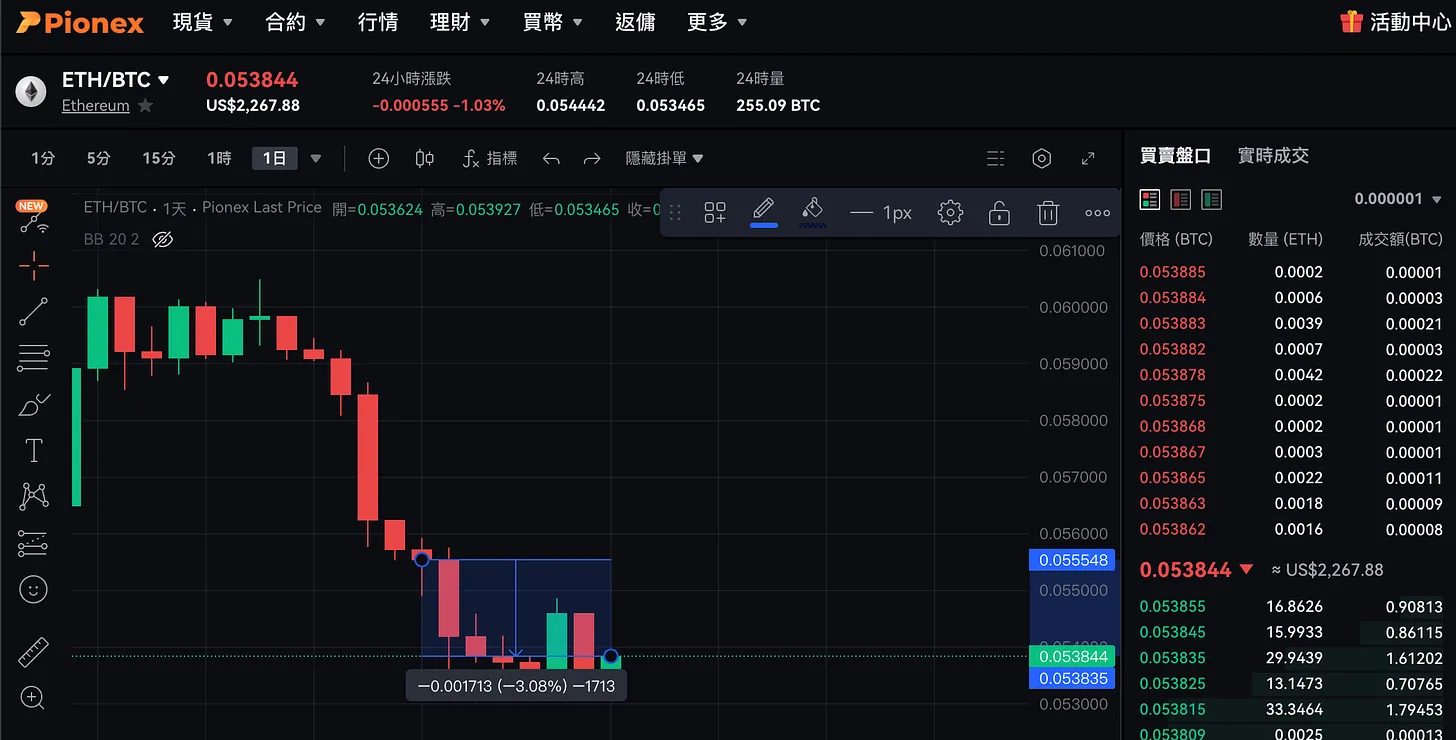The width and height of the screenshot is (1456, 740).
Task: Select the trend line drawing tool
Action: coord(33,311)
